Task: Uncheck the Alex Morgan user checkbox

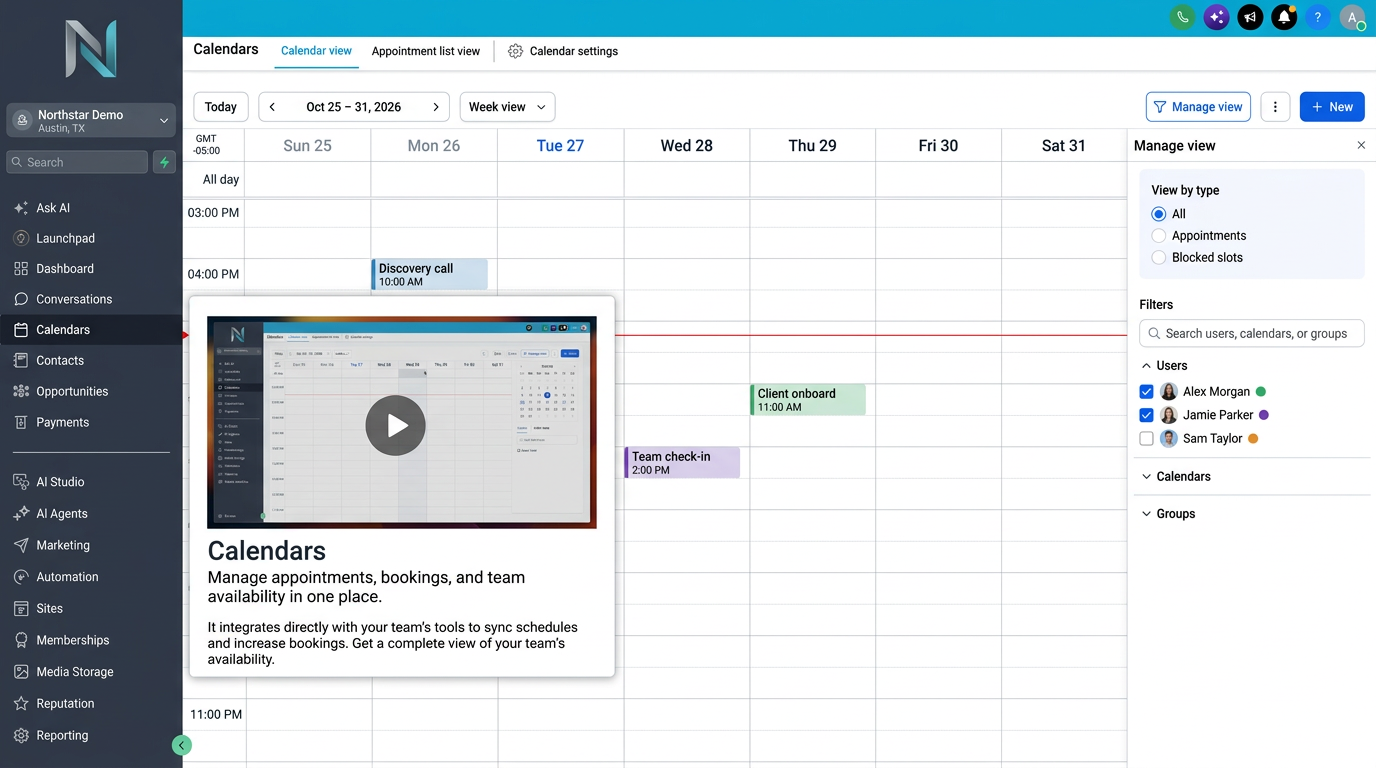Action: 1147,392
